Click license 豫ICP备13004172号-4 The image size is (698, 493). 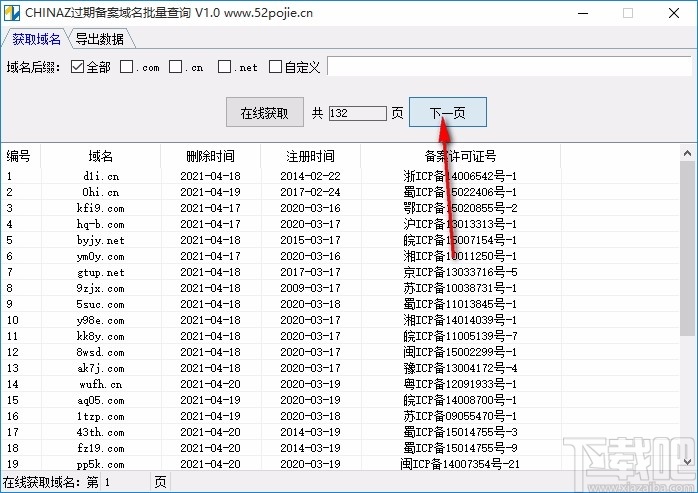[x=460, y=368]
